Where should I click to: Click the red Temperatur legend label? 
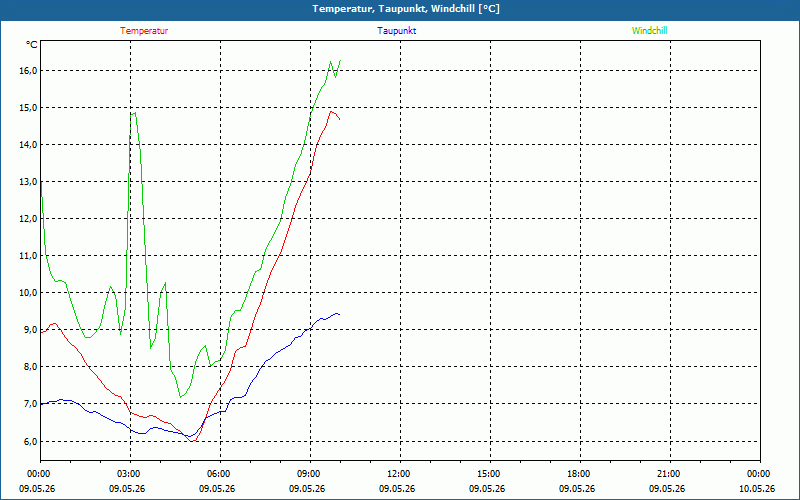pyautogui.click(x=144, y=31)
